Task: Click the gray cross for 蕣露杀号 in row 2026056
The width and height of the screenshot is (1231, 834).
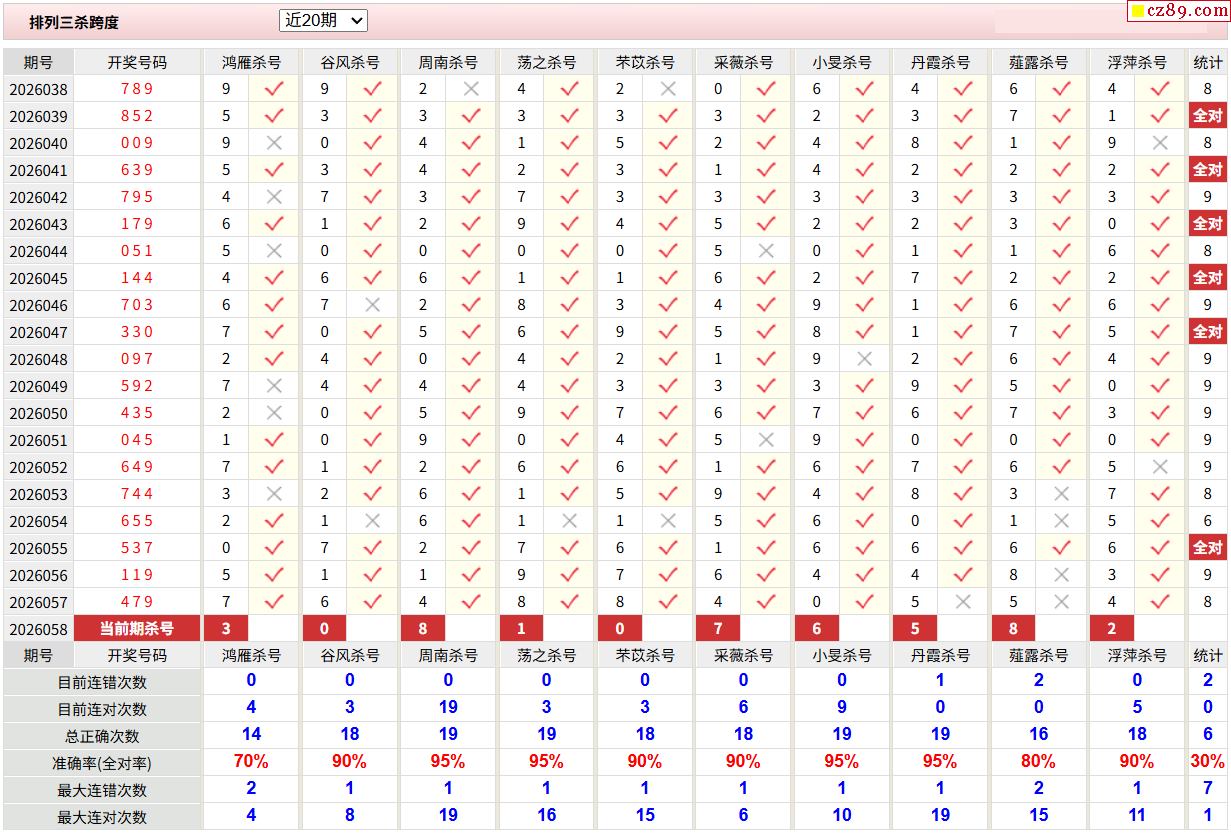Action: (1062, 575)
